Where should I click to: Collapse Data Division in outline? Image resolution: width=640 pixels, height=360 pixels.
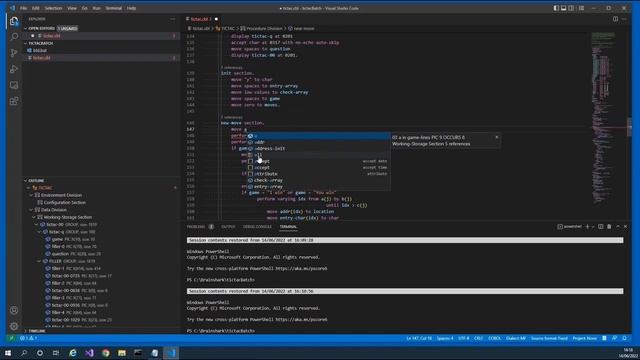pyautogui.click(x=31, y=210)
